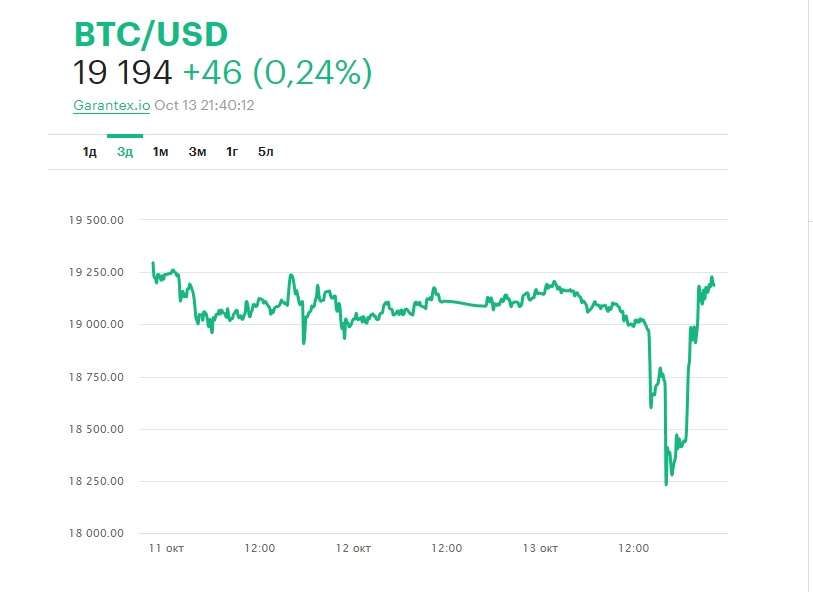Click the 19 500.00 axis label
Image resolution: width=813 pixels, height=592 pixels.
[x=95, y=220]
